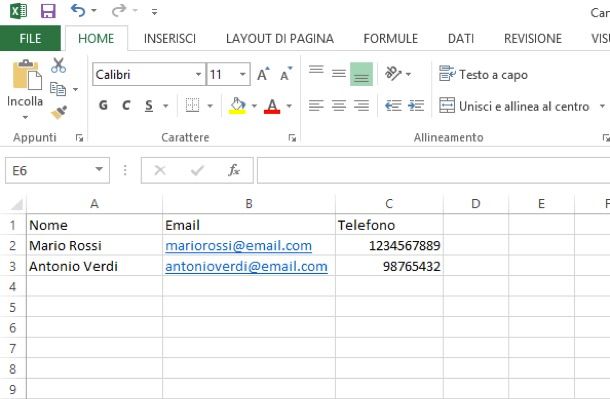Image resolution: width=610 pixels, height=399 pixels.
Task: Click the Select All corner triangle
Action: 16,204
